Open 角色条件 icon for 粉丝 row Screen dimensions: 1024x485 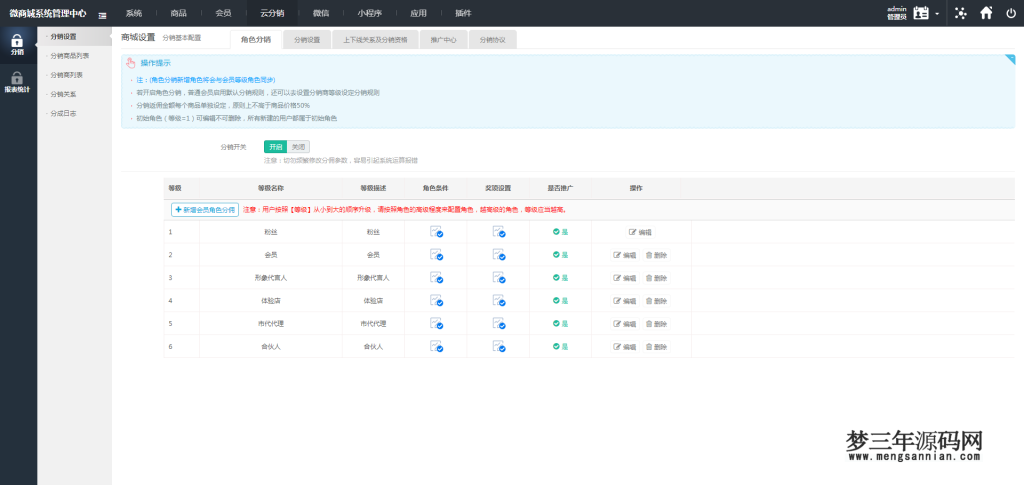[x=436, y=231]
